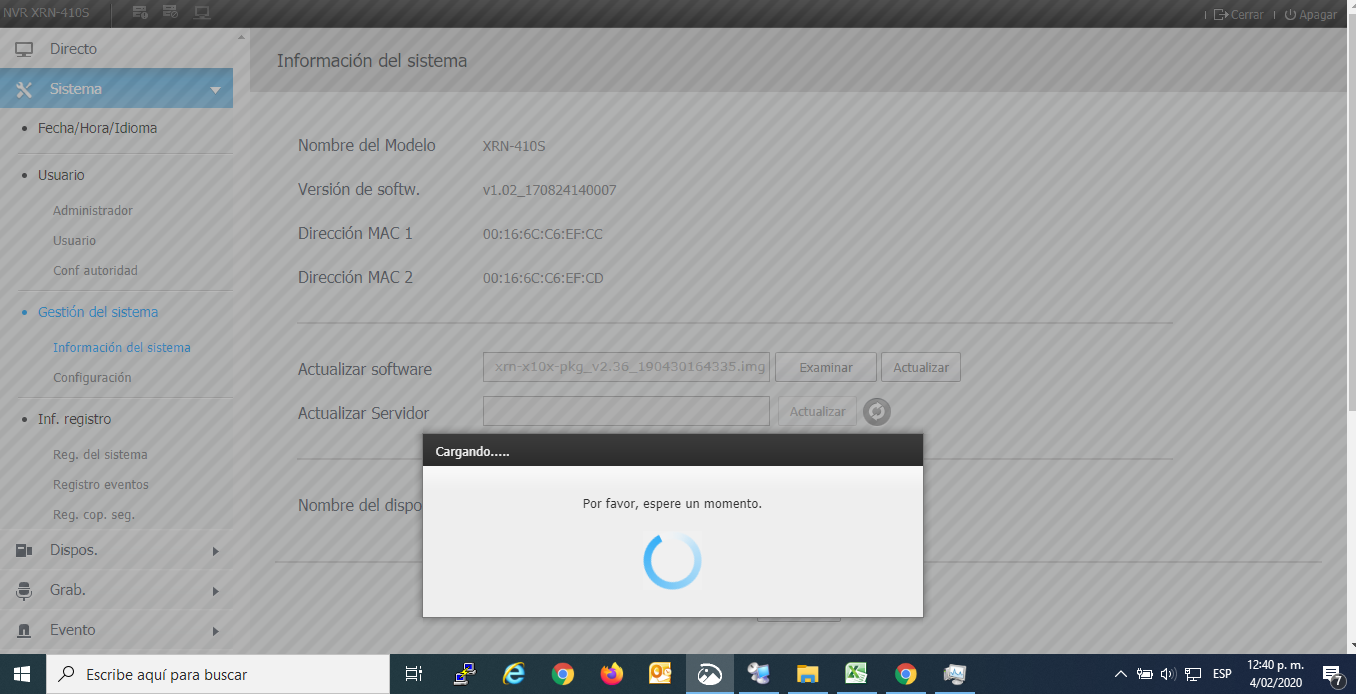Open Internet Explorer from the taskbar
The width and height of the screenshot is (1356, 694).
(x=514, y=674)
